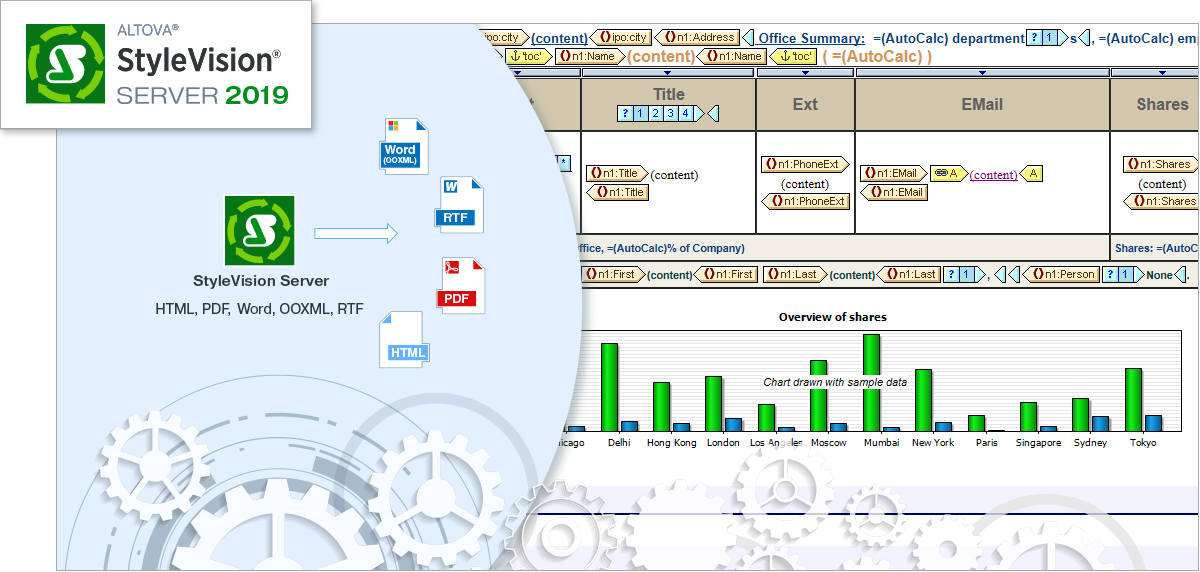
Task: Click condition branch 1 after n1:Person tag
Action: point(1124,274)
